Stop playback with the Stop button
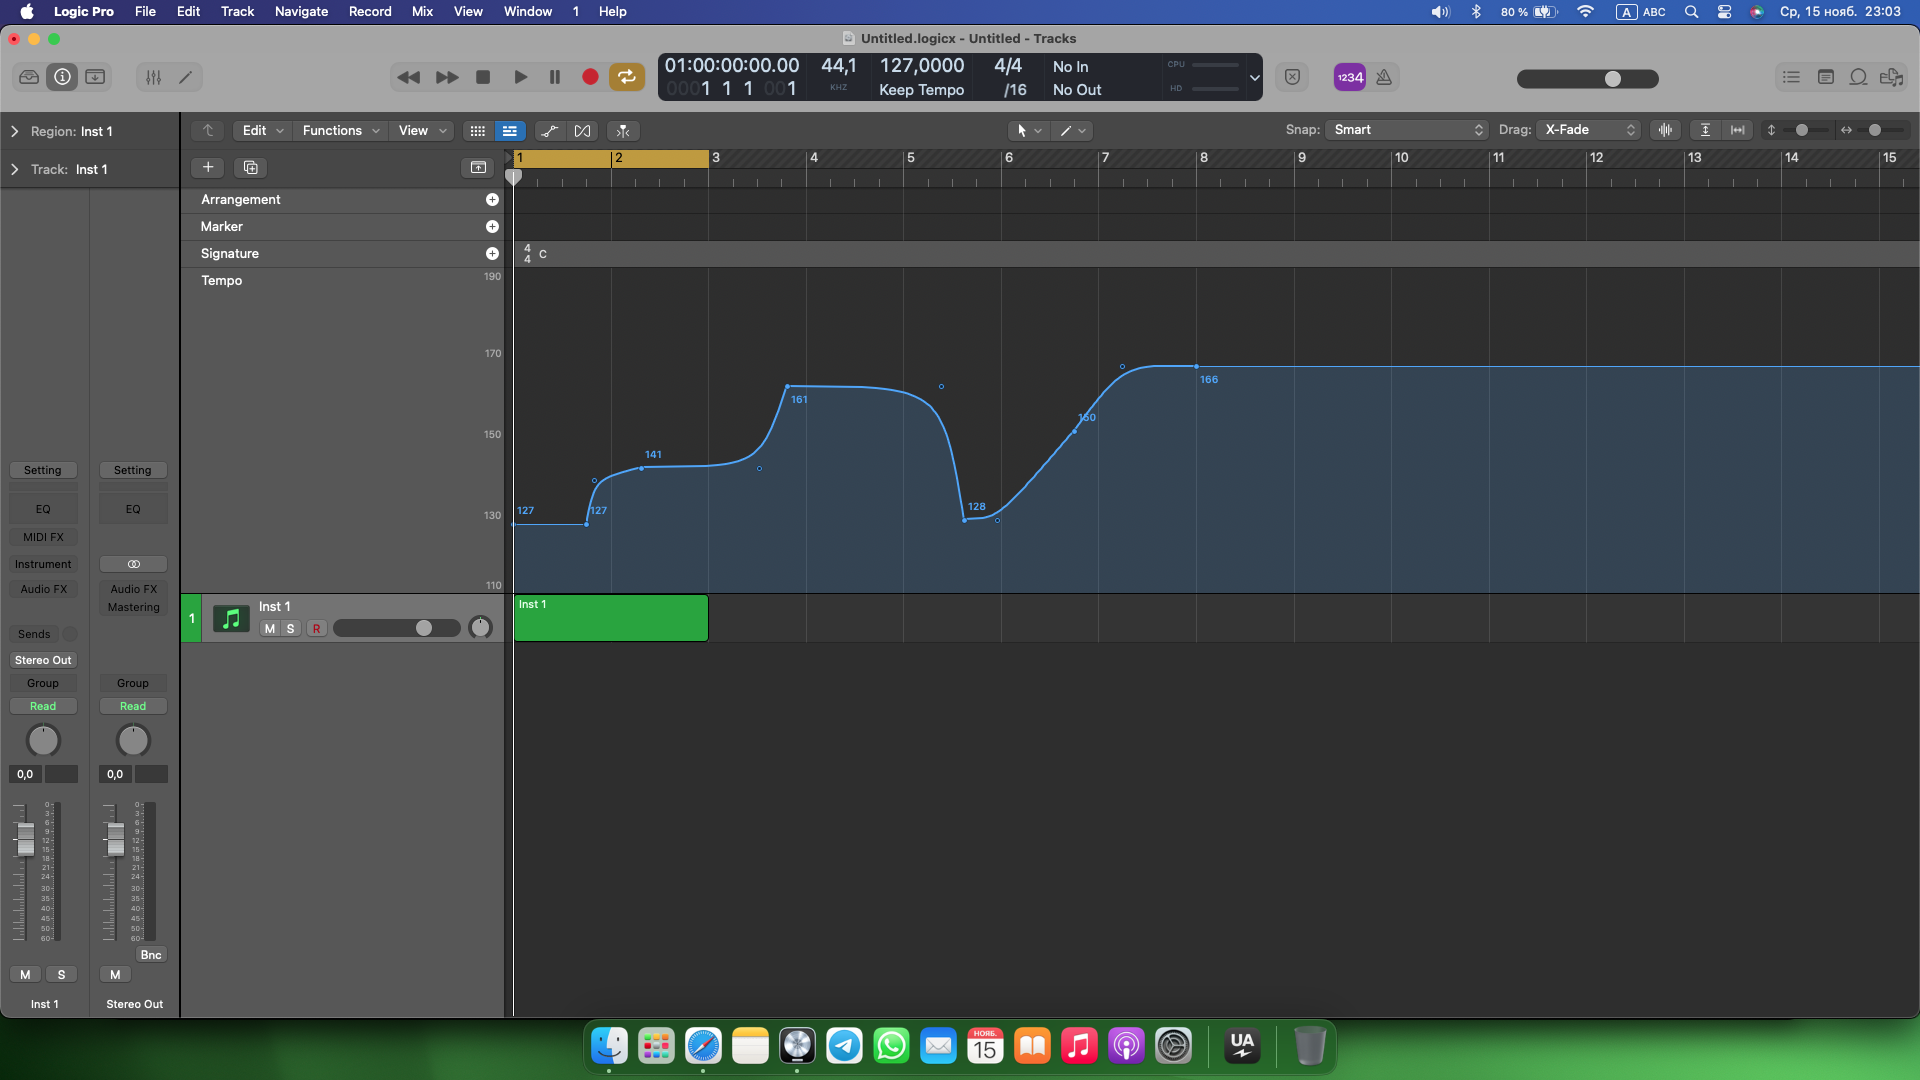 pos(483,77)
